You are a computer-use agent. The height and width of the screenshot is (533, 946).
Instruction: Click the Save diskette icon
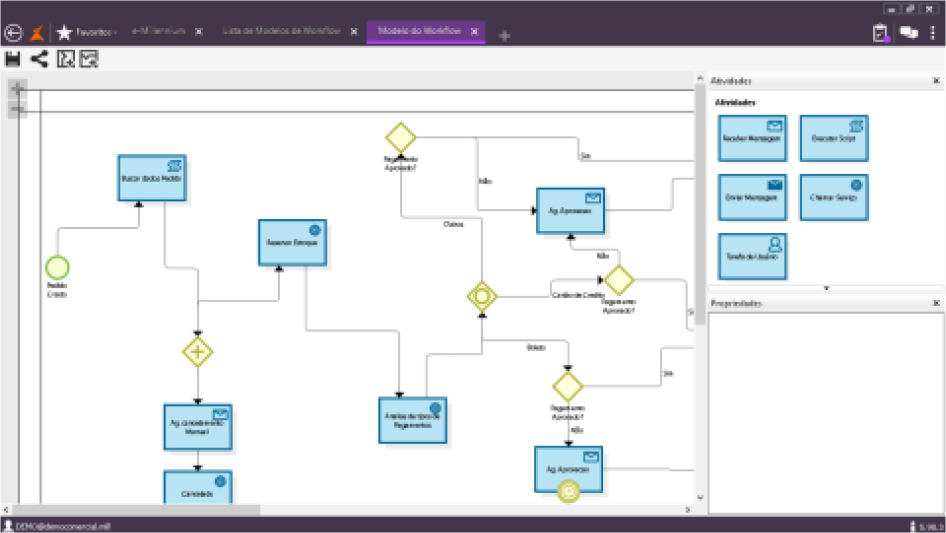coord(13,59)
